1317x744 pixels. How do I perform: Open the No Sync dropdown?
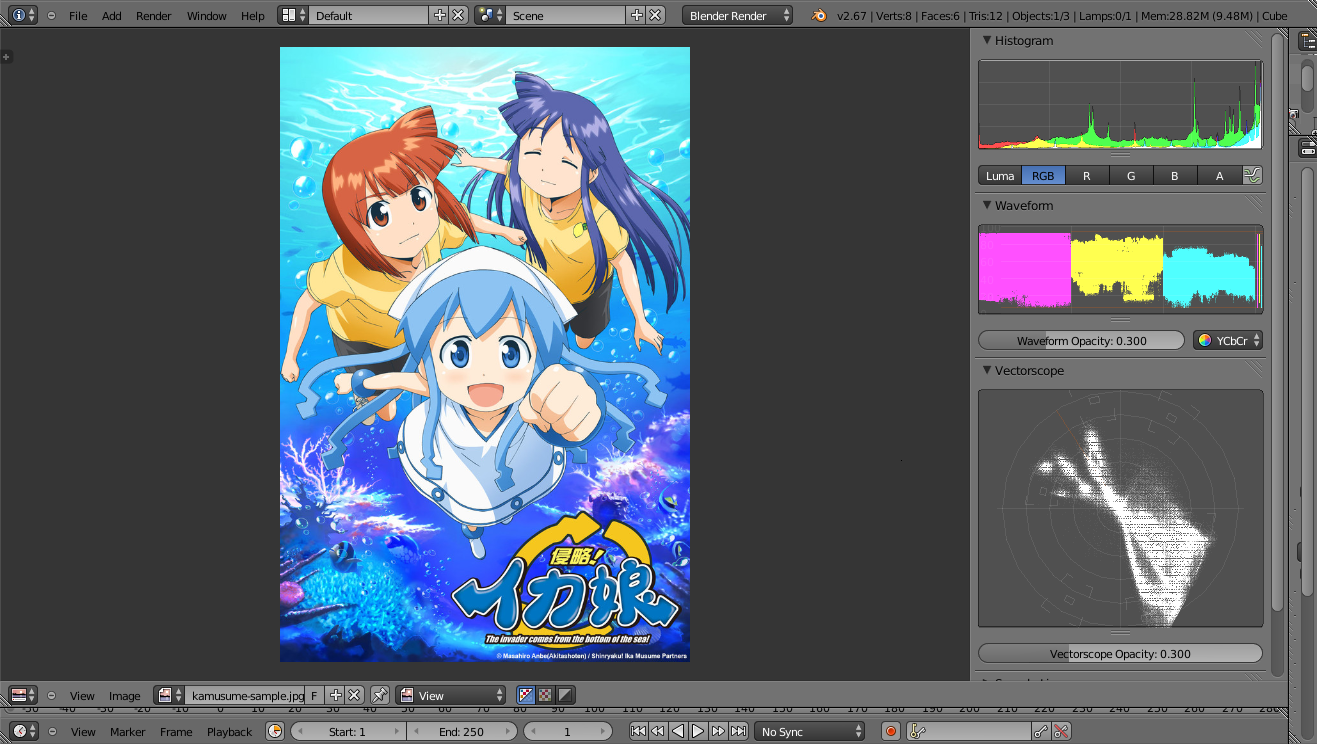[x=809, y=731]
